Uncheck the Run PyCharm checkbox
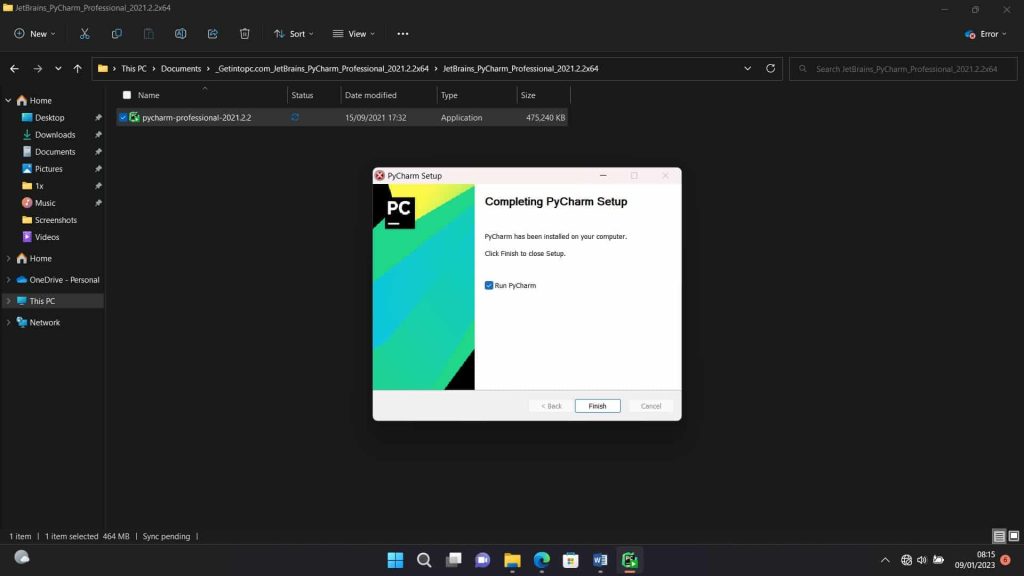 click(487, 285)
